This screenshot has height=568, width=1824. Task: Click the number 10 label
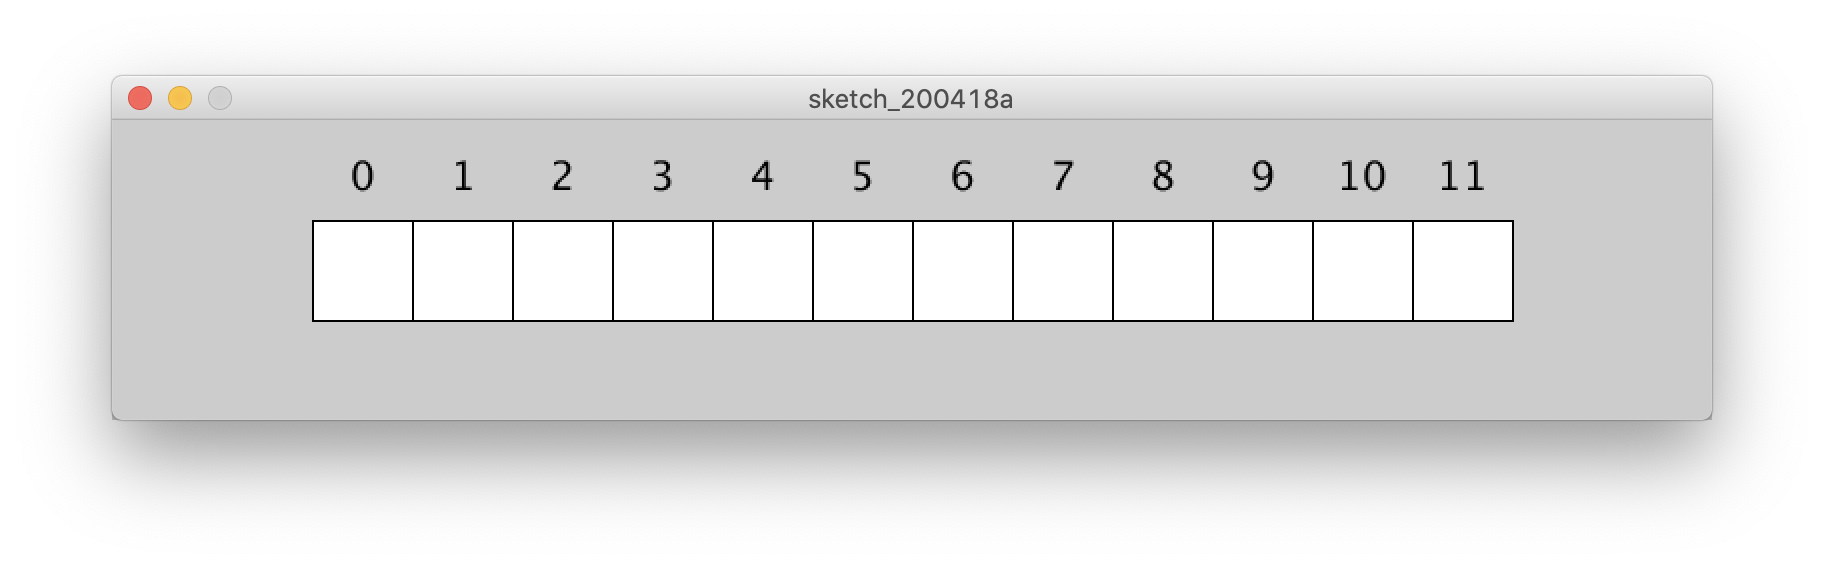[x=1362, y=177]
